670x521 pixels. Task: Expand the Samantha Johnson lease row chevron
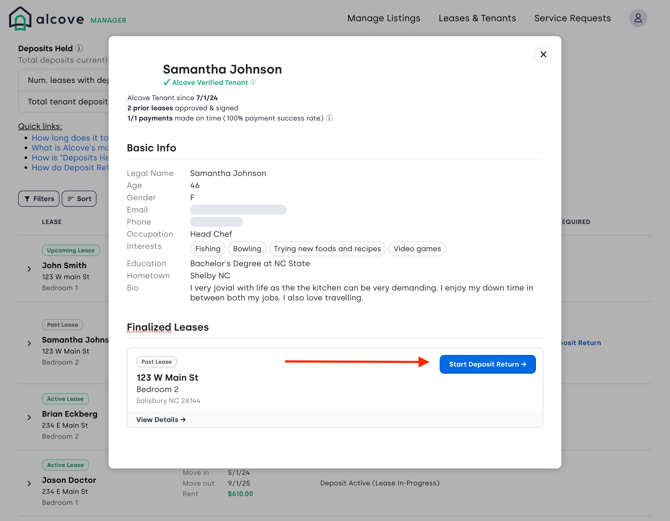point(29,343)
